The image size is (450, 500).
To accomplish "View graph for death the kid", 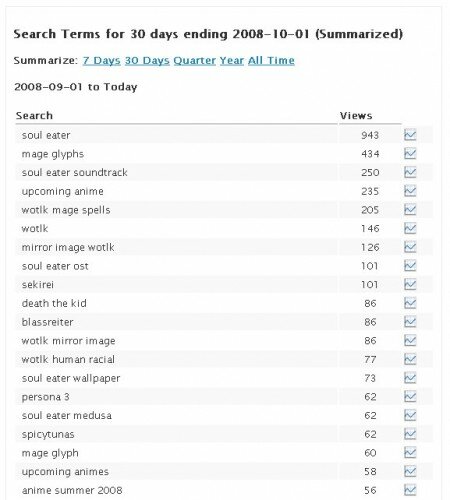I will 410,303.
